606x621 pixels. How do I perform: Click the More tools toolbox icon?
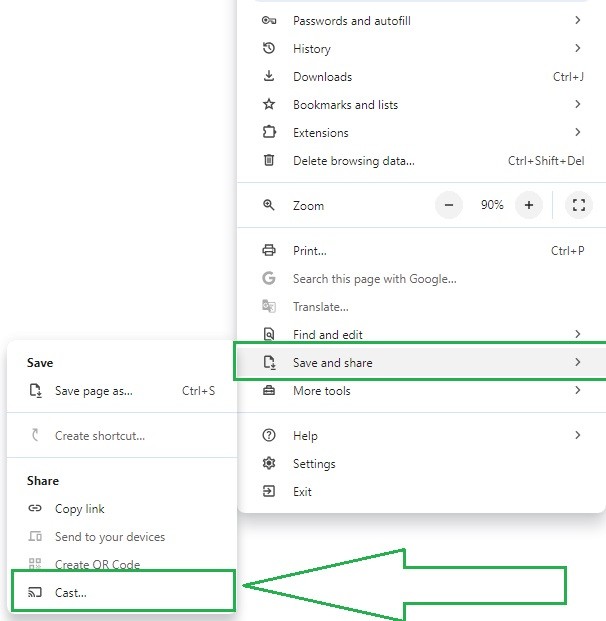pyautogui.click(x=269, y=391)
